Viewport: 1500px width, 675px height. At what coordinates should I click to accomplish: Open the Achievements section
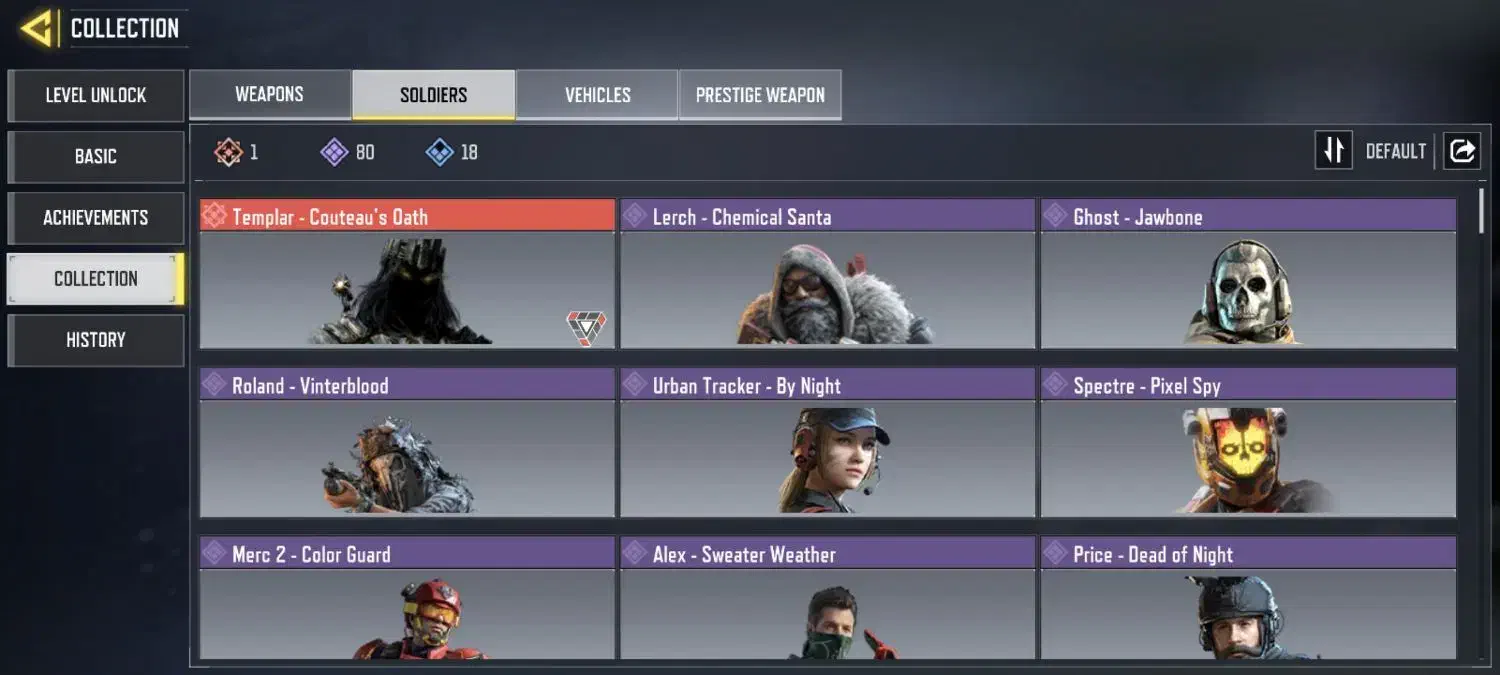96,218
